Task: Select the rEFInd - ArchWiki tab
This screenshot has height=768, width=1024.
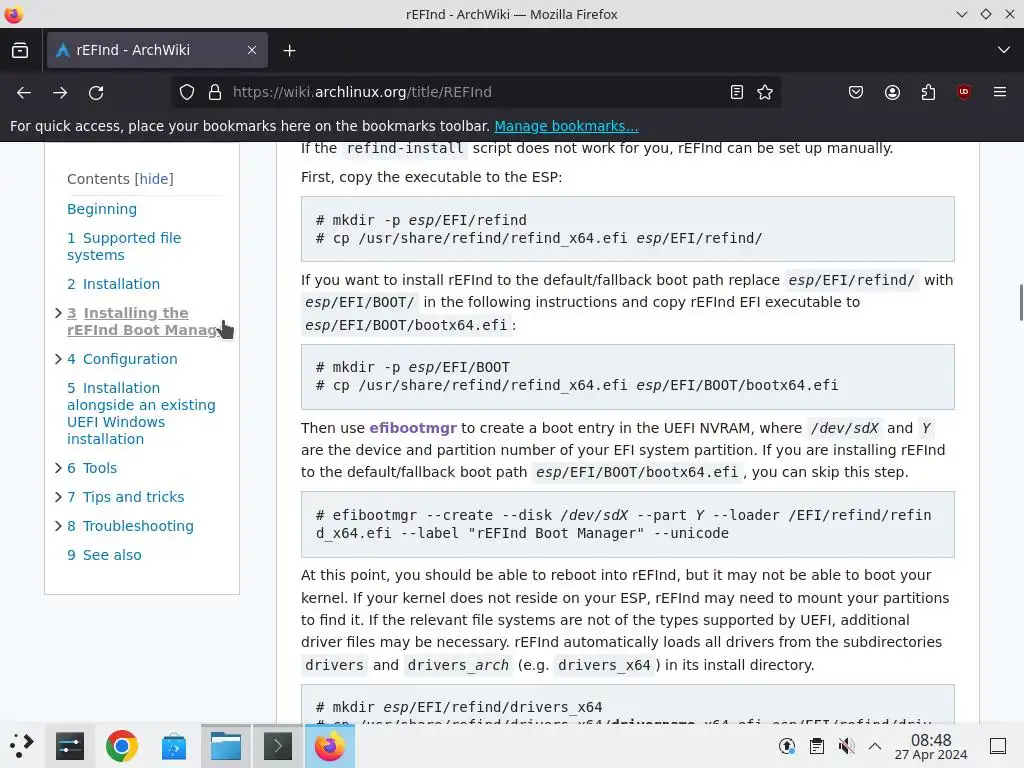Action: pos(157,50)
